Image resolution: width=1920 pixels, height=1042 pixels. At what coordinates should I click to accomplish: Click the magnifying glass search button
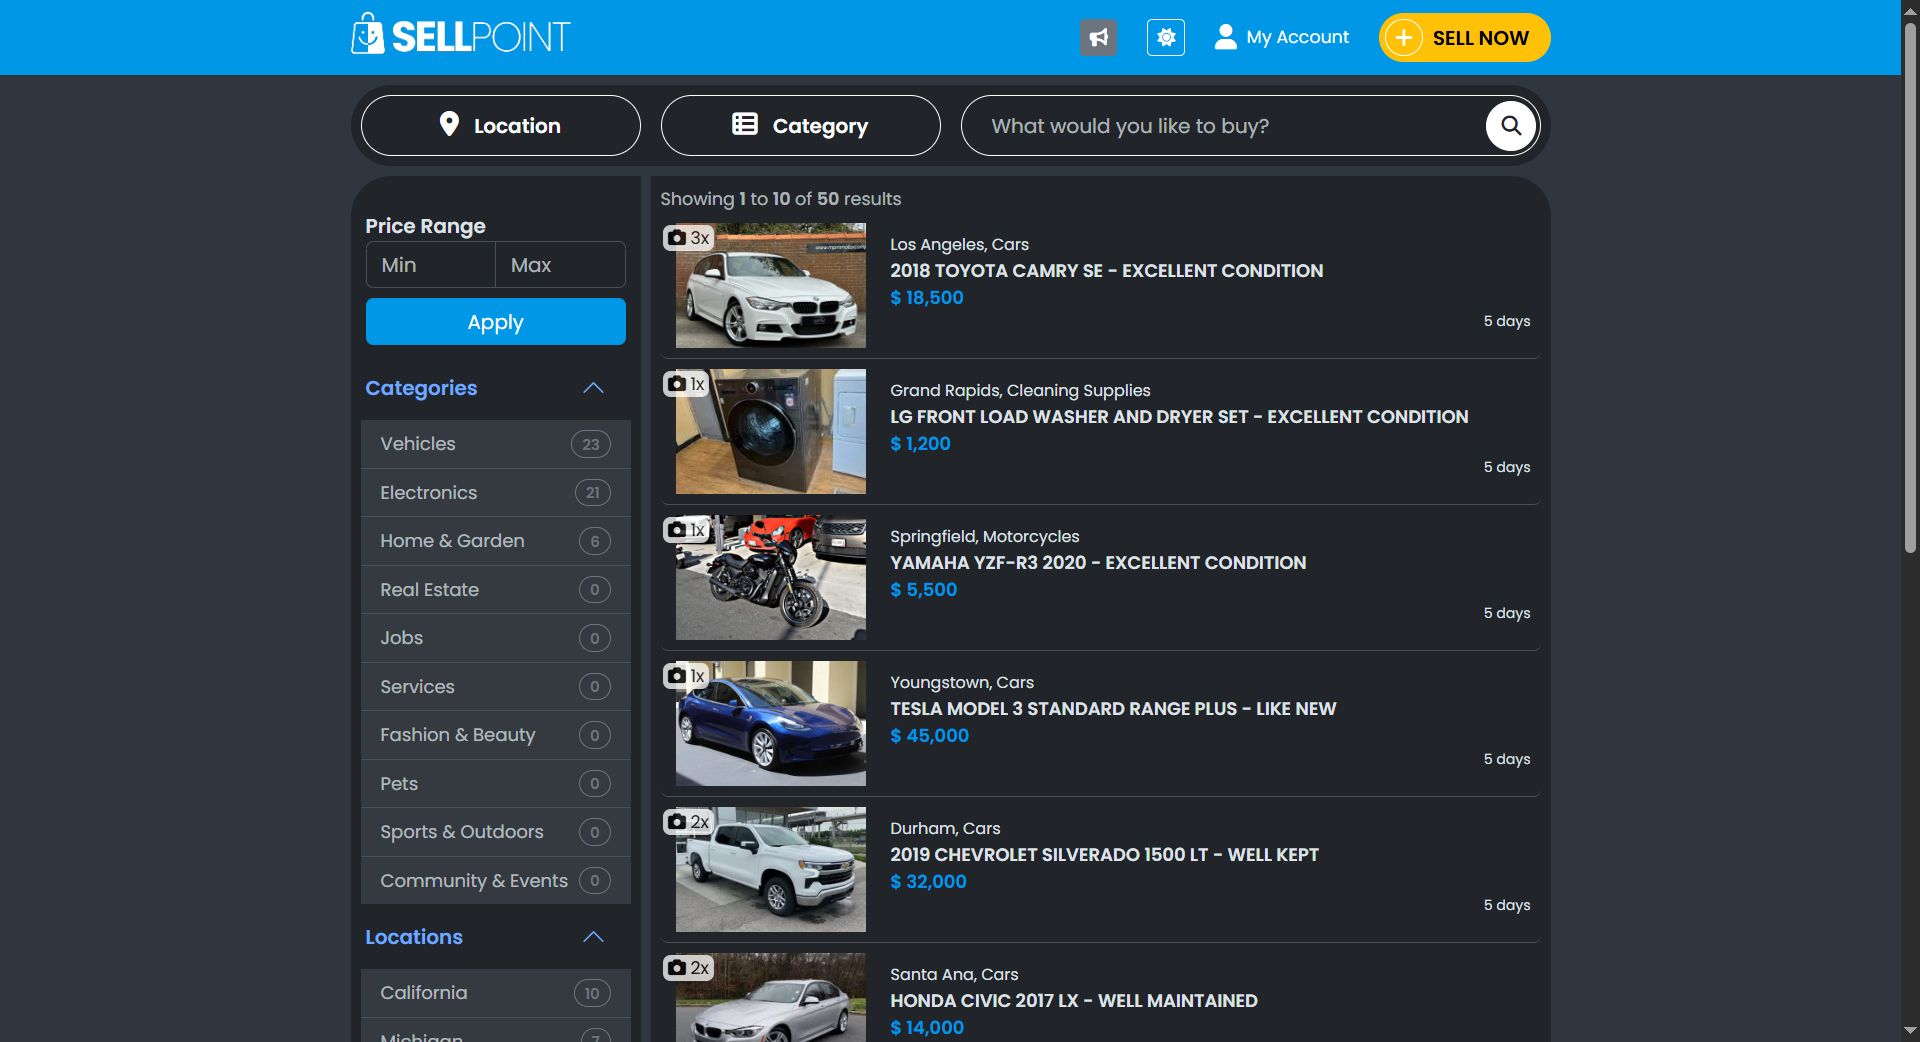click(x=1510, y=126)
